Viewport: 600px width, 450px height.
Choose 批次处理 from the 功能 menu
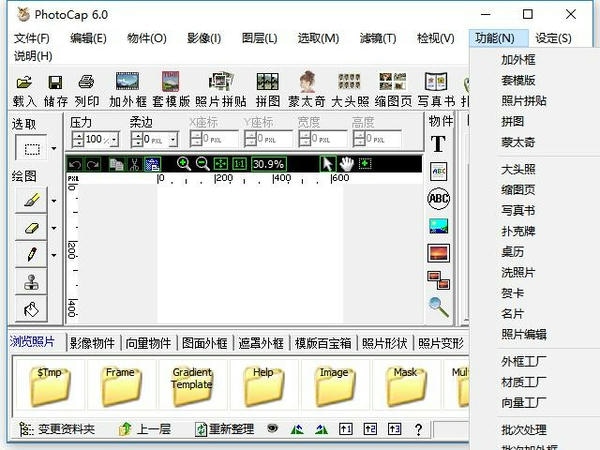pos(524,430)
